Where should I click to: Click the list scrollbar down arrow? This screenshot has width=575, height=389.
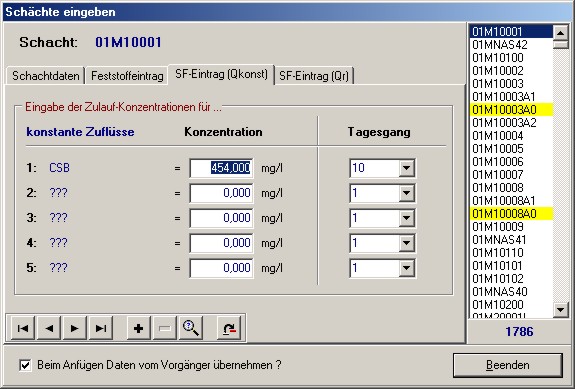(x=560, y=310)
